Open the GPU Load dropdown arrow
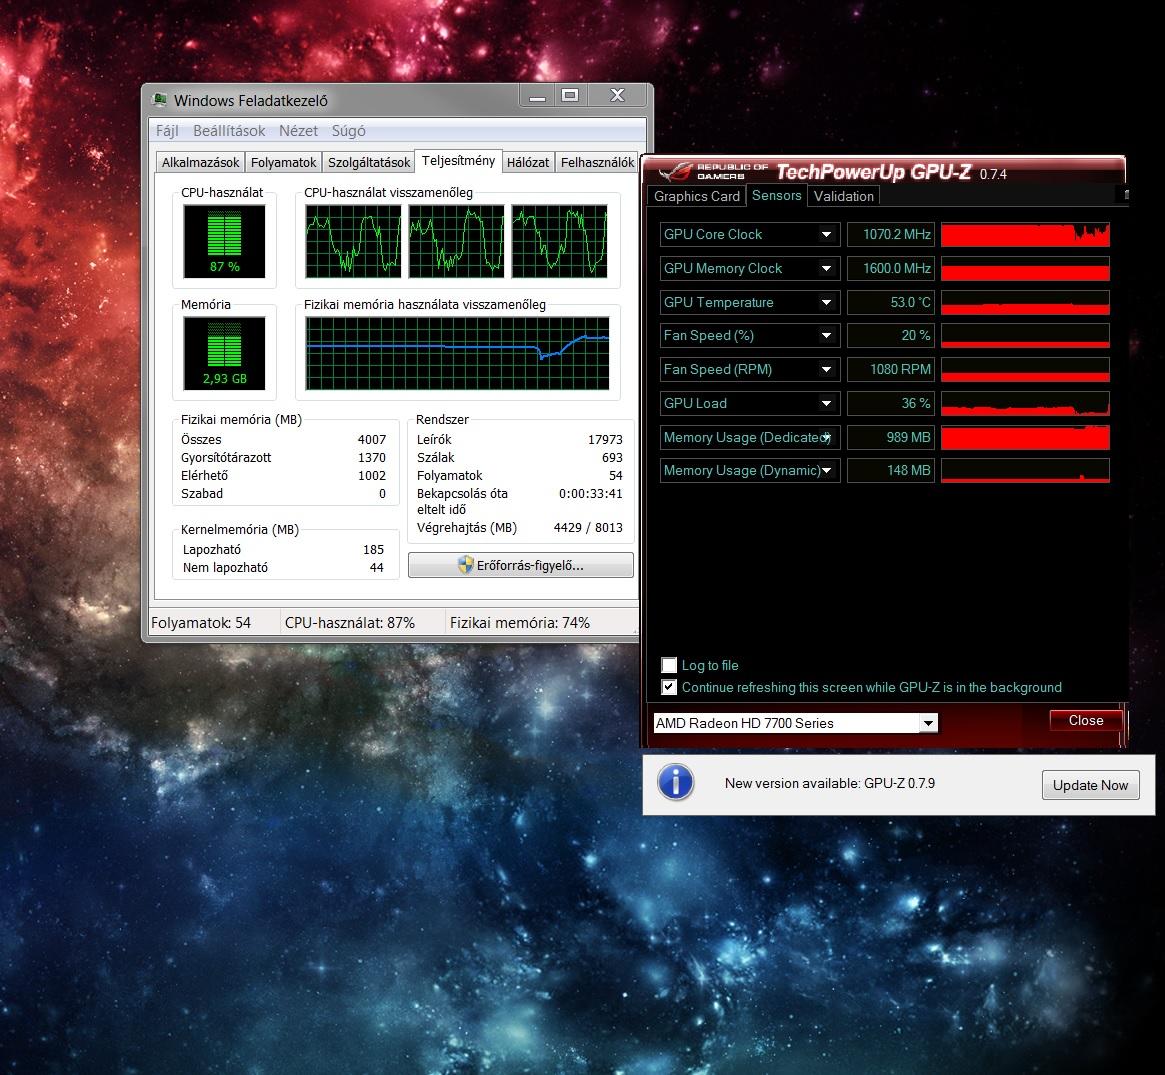This screenshot has height=1075, width=1165. pos(826,403)
